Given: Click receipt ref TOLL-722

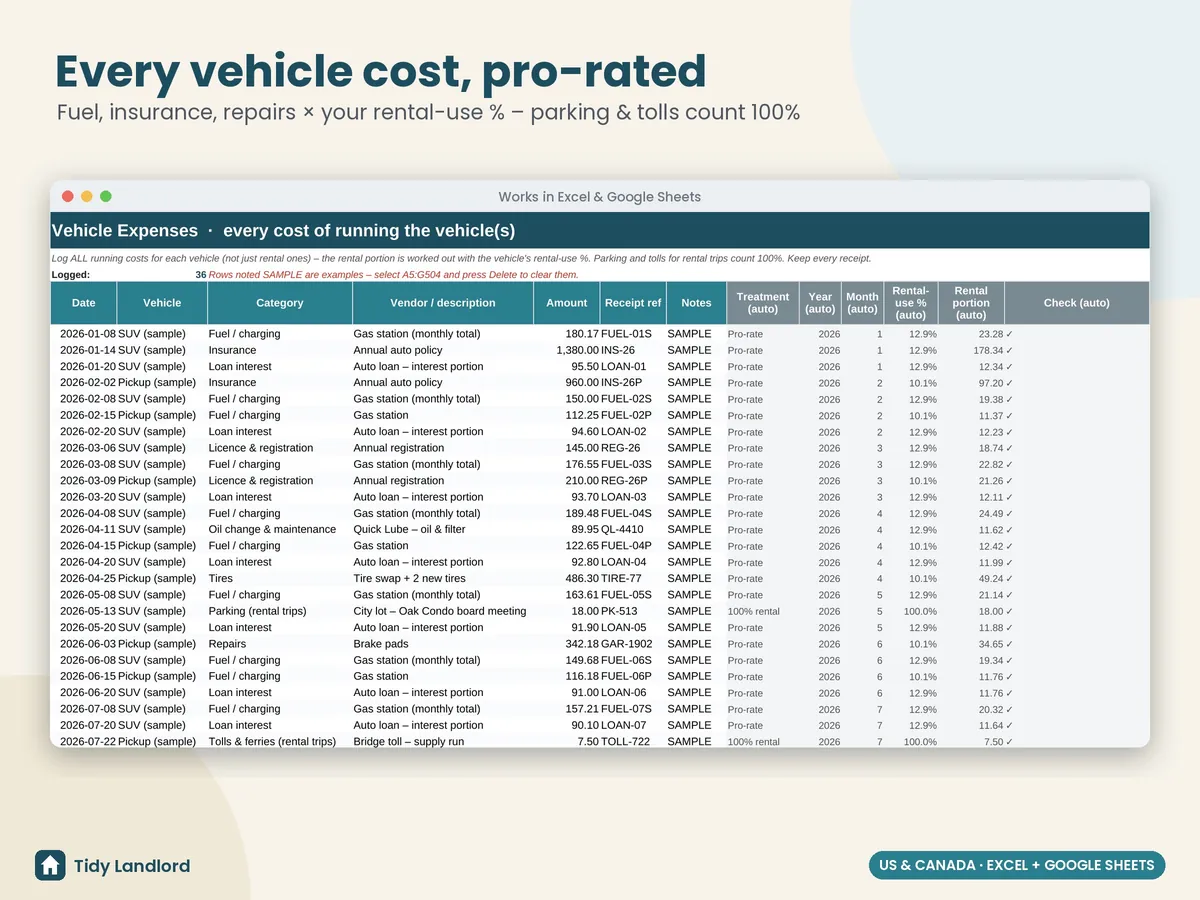Looking at the screenshot, I should pyautogui.click(x=625, y=742).
